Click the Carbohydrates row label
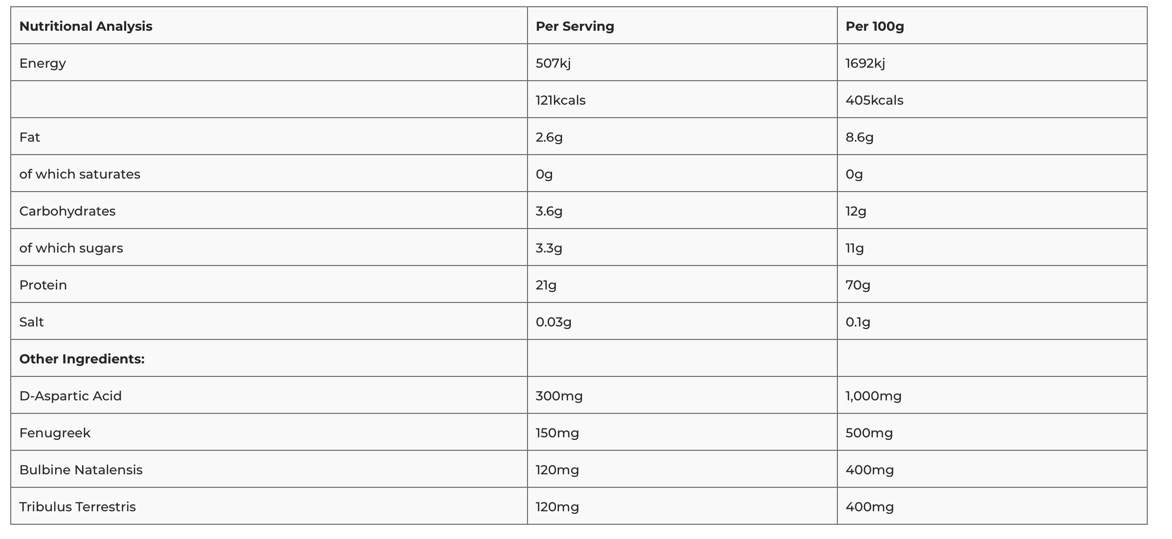Image resolution: width=1172 pixels, height=539 pixels. click(x=67, y=211)
